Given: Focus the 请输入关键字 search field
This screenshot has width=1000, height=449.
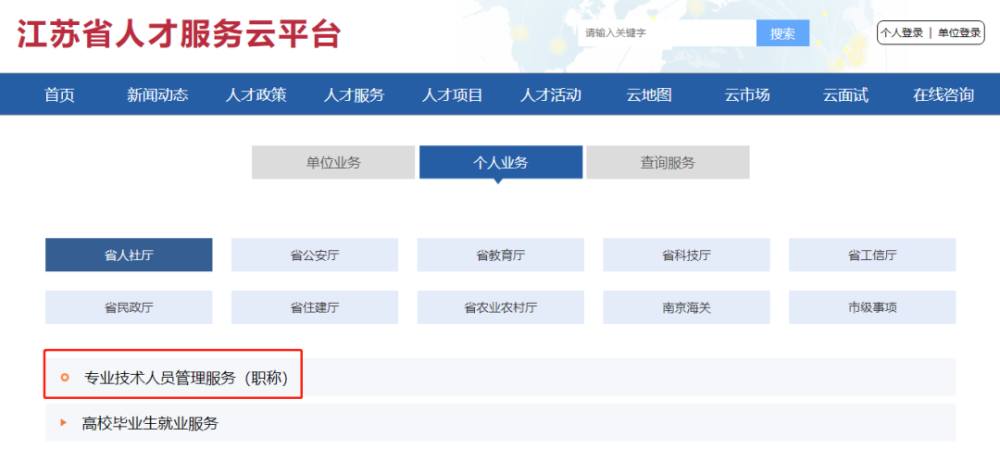Looking at the screenshot, I should click(x=667, y=33).
